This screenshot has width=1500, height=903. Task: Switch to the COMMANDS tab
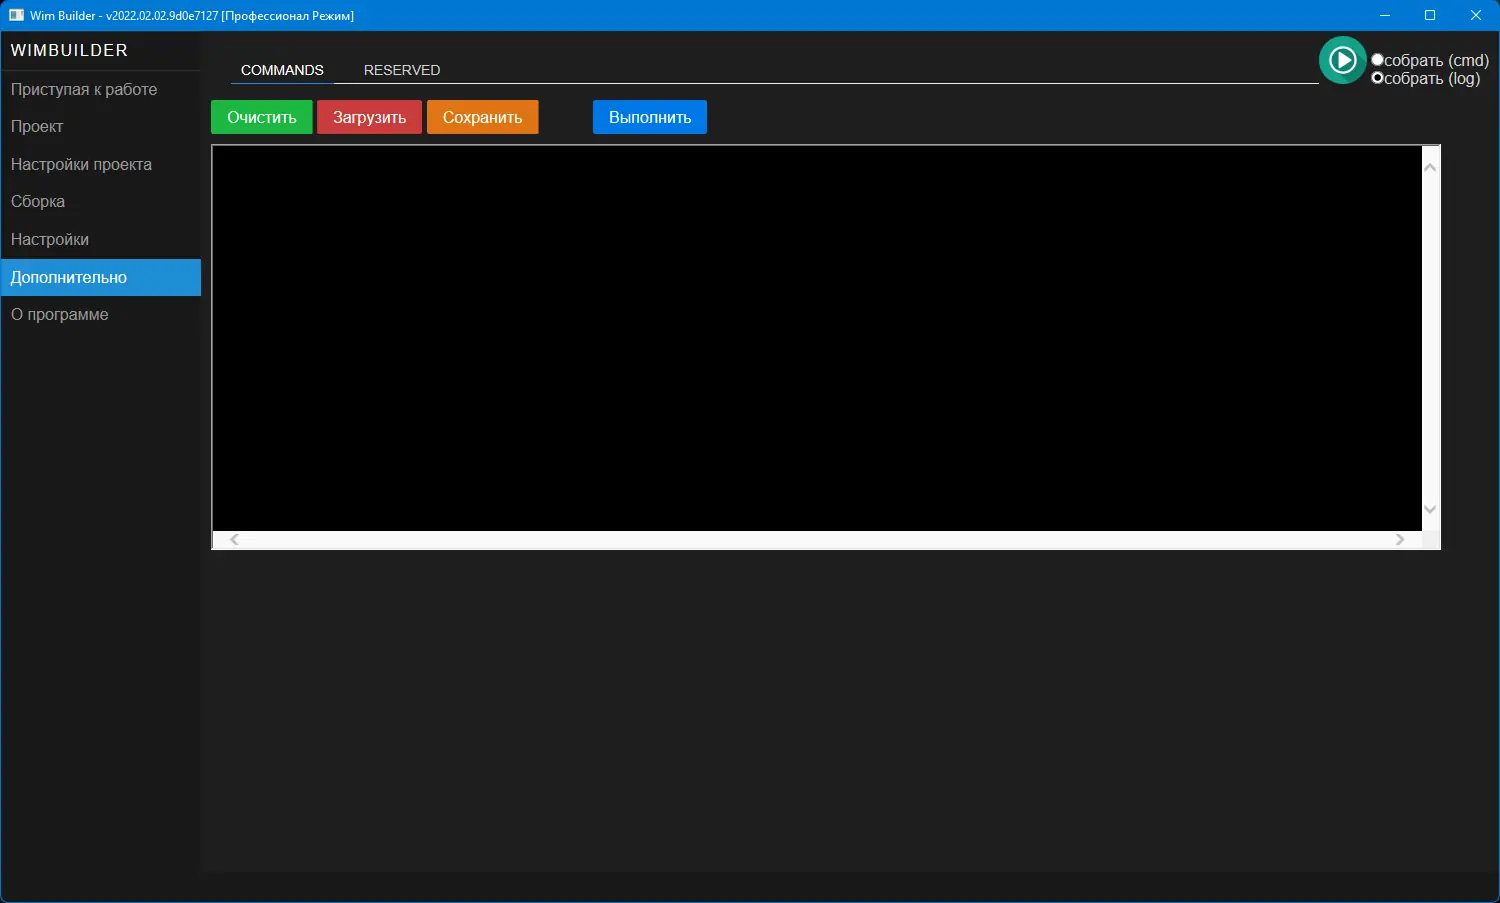point(282,70)
